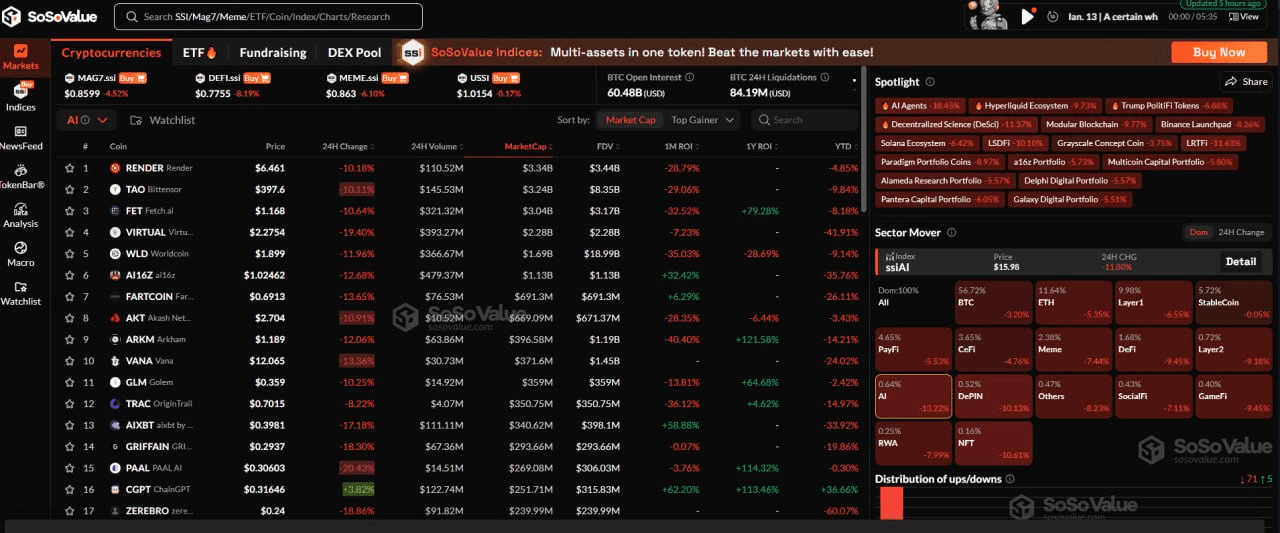Open the AI Agents spotlight tag

919,105
